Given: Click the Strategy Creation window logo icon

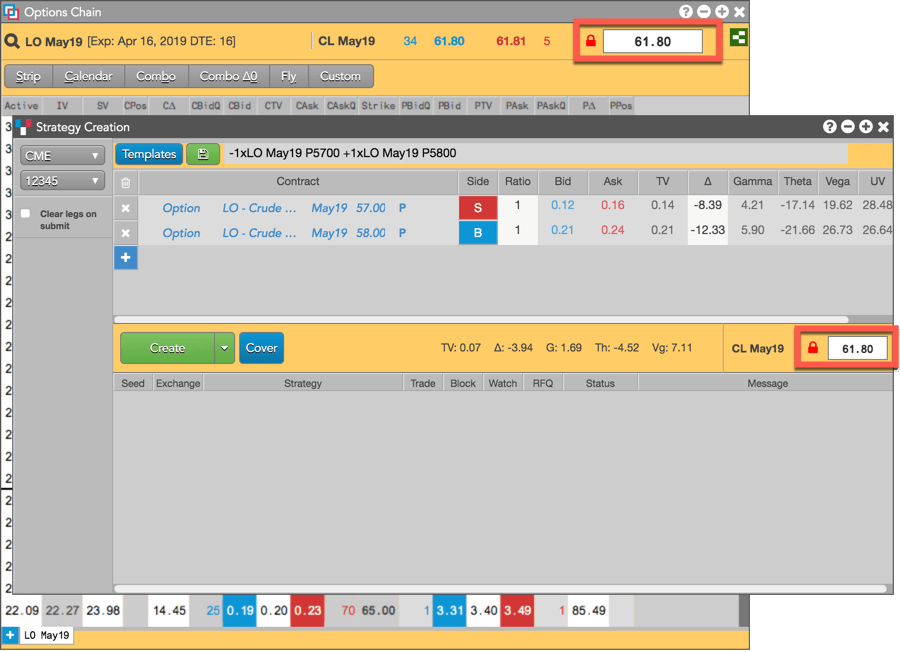Looking at the screenshot, I should (23, 127).
